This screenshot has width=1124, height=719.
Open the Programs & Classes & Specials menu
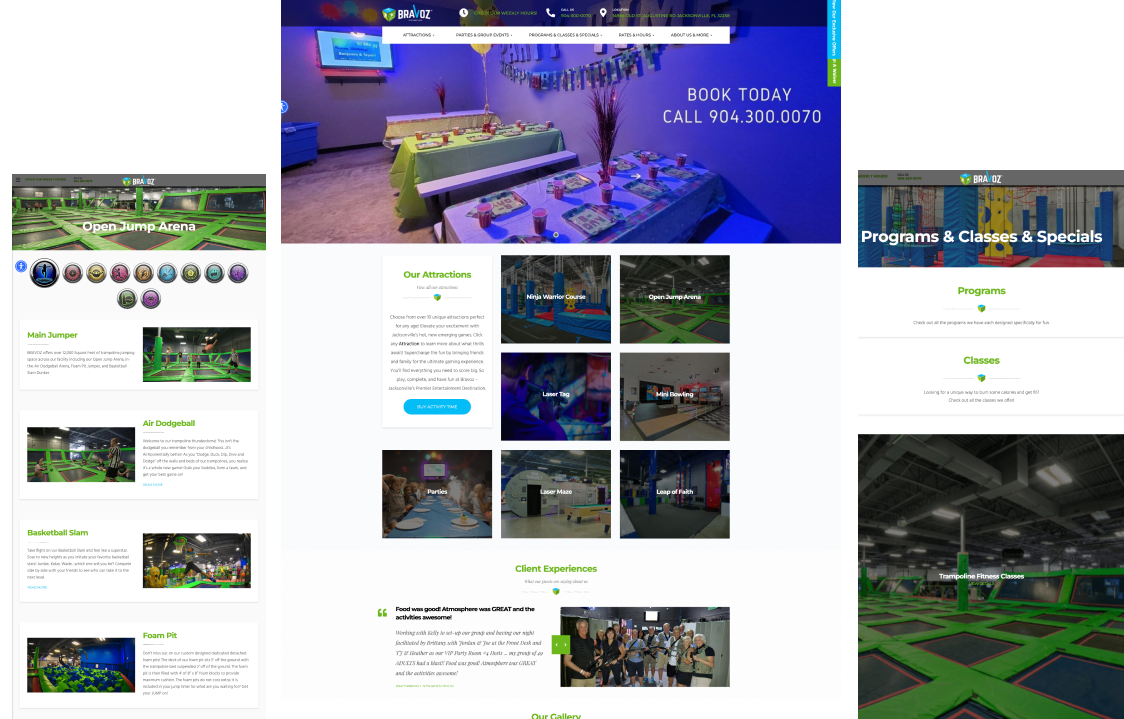tap(565, 35)
